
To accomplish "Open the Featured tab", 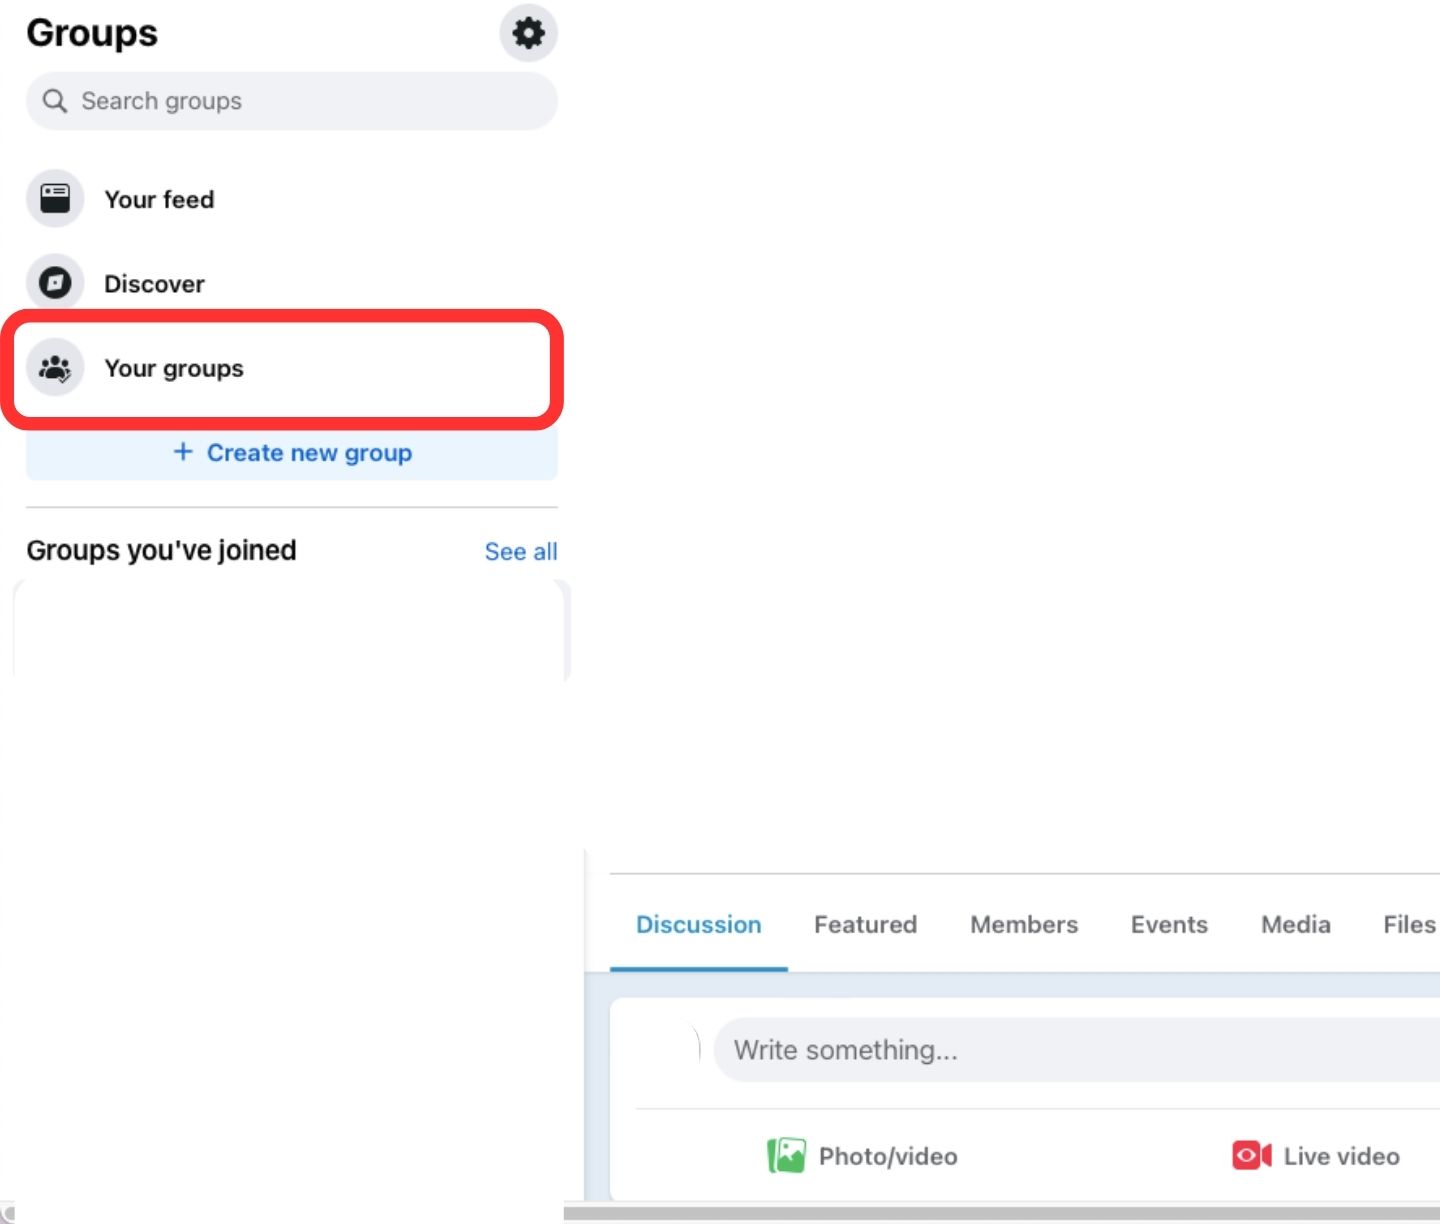I will point(865,925).
